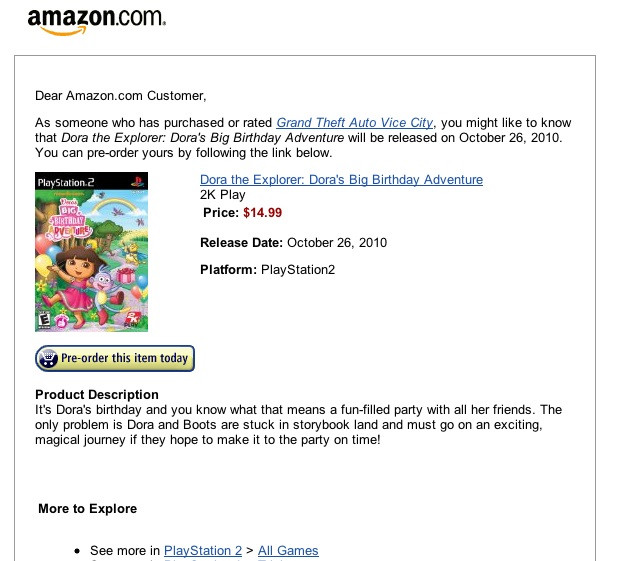Click the red $14.99 price
This screenshot has width=620, height=561.
263,212
